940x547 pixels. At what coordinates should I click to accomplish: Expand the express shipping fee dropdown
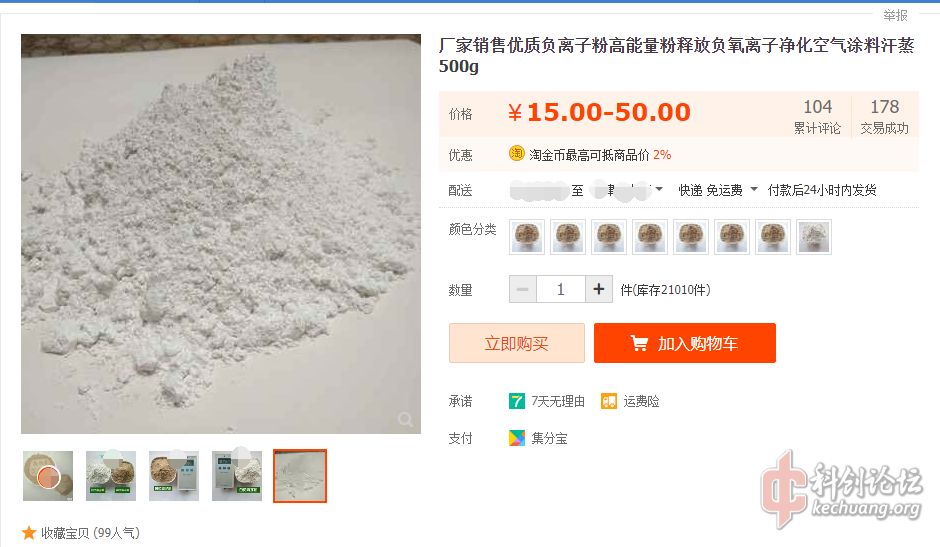pyautogui.click(x=754, y=190)
